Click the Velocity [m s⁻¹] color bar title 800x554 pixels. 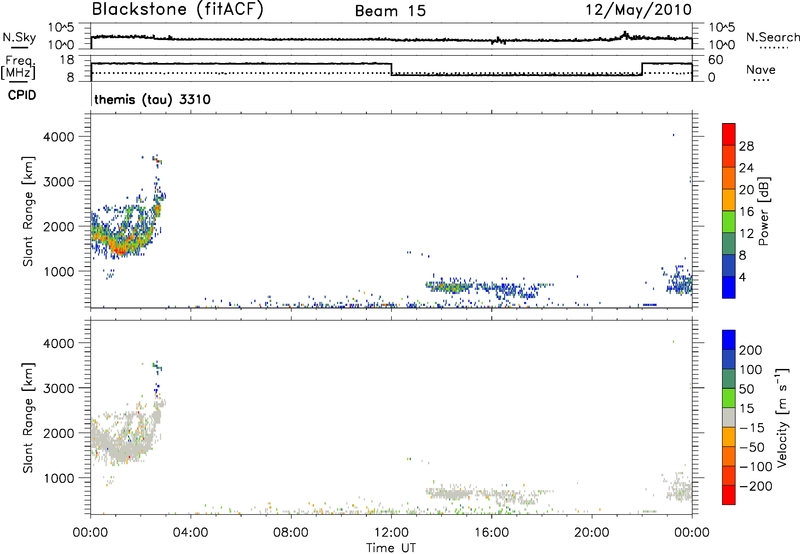782,417
